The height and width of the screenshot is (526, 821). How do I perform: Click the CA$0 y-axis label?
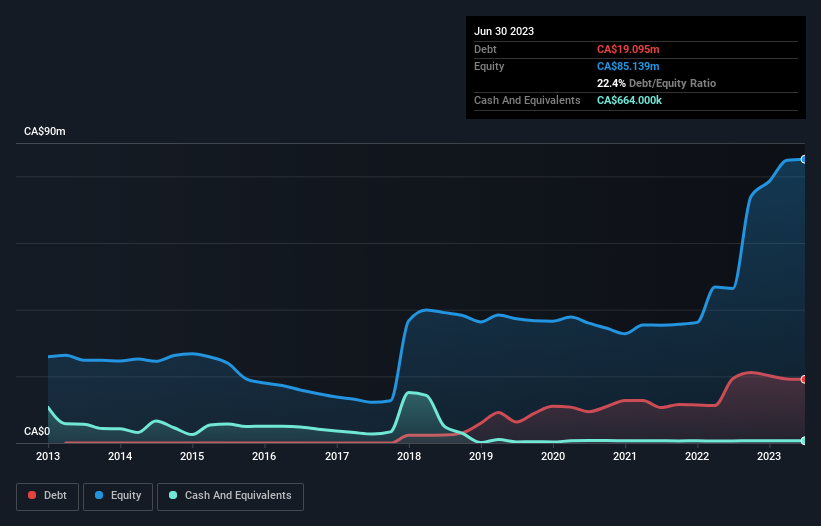(x=37, y=431)
